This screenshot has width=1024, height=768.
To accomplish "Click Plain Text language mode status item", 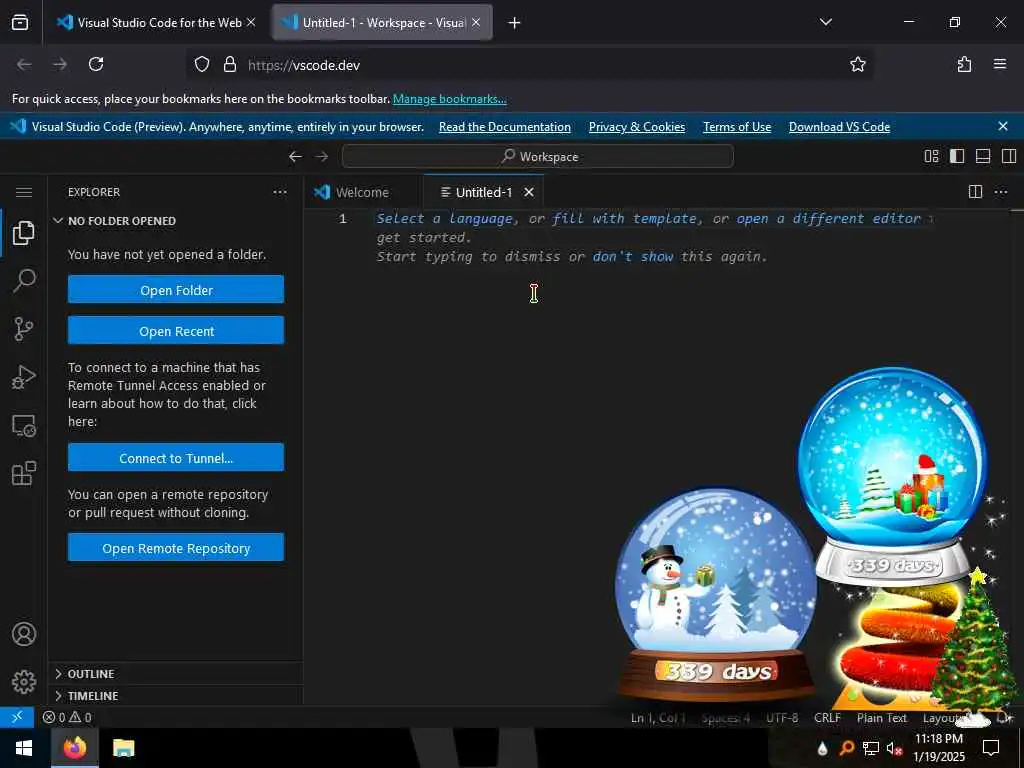I will (x=882, y=718).
